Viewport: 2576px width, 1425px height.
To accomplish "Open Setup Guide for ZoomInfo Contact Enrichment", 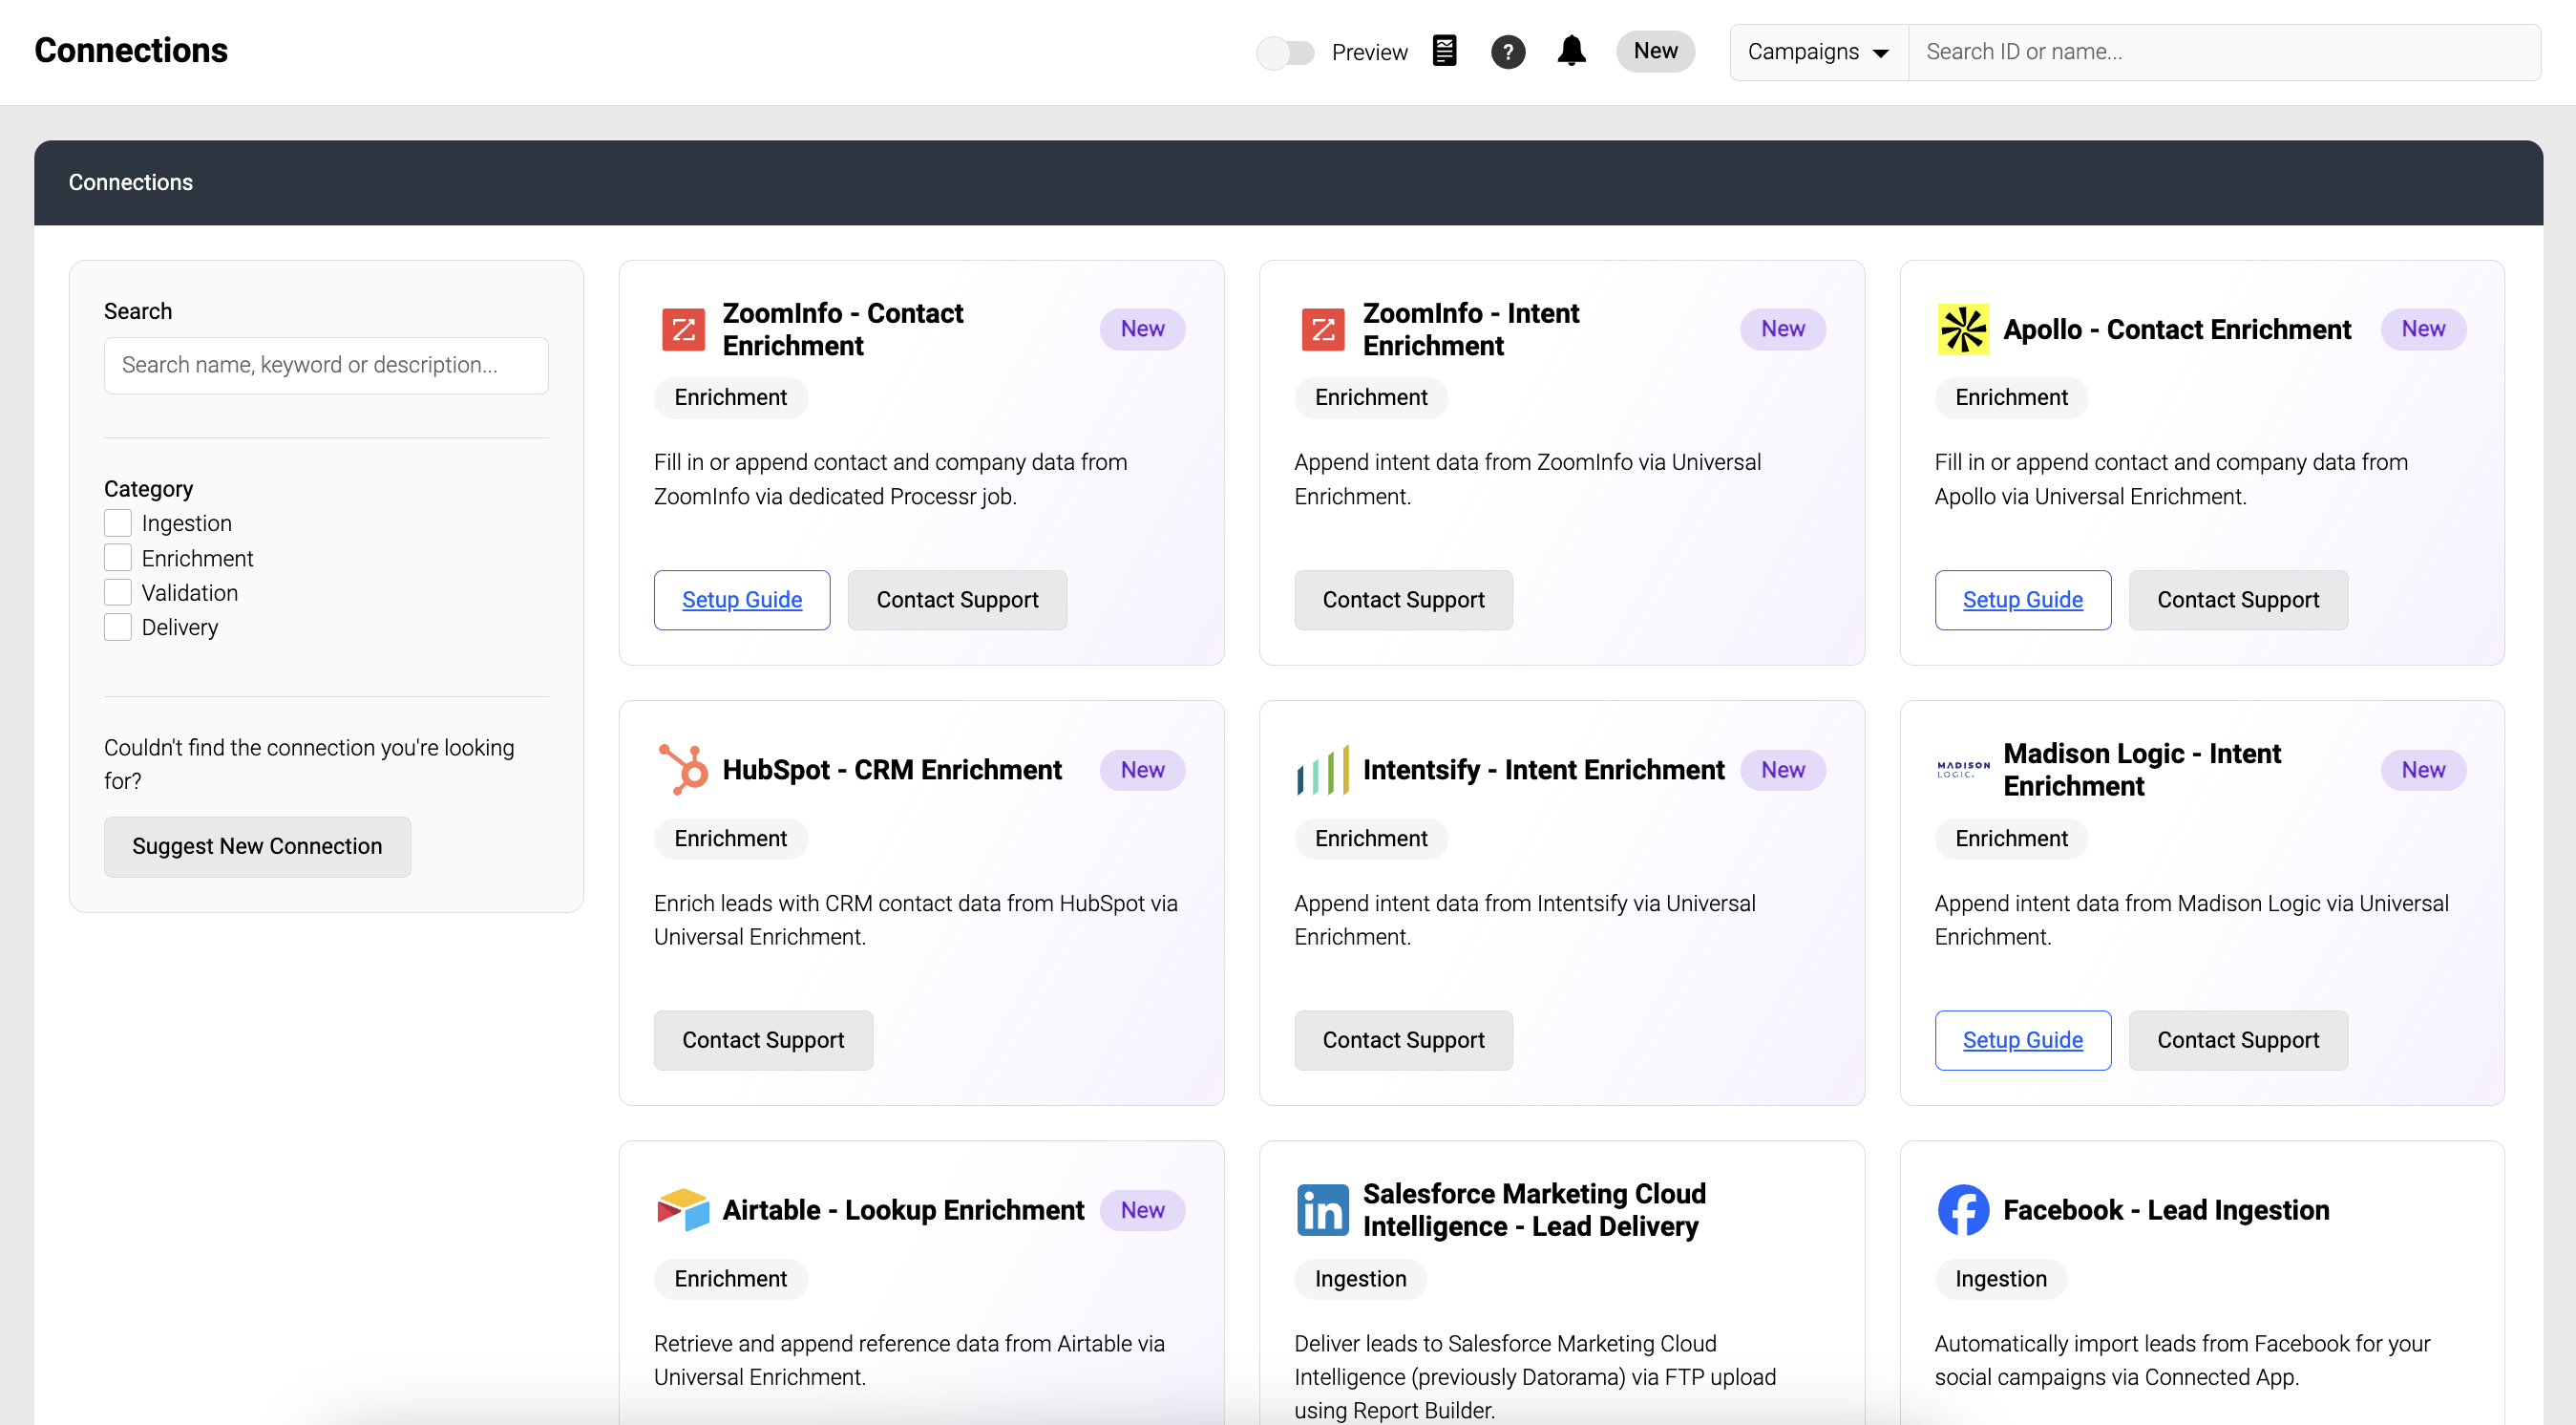I will [x=742, y=600].
